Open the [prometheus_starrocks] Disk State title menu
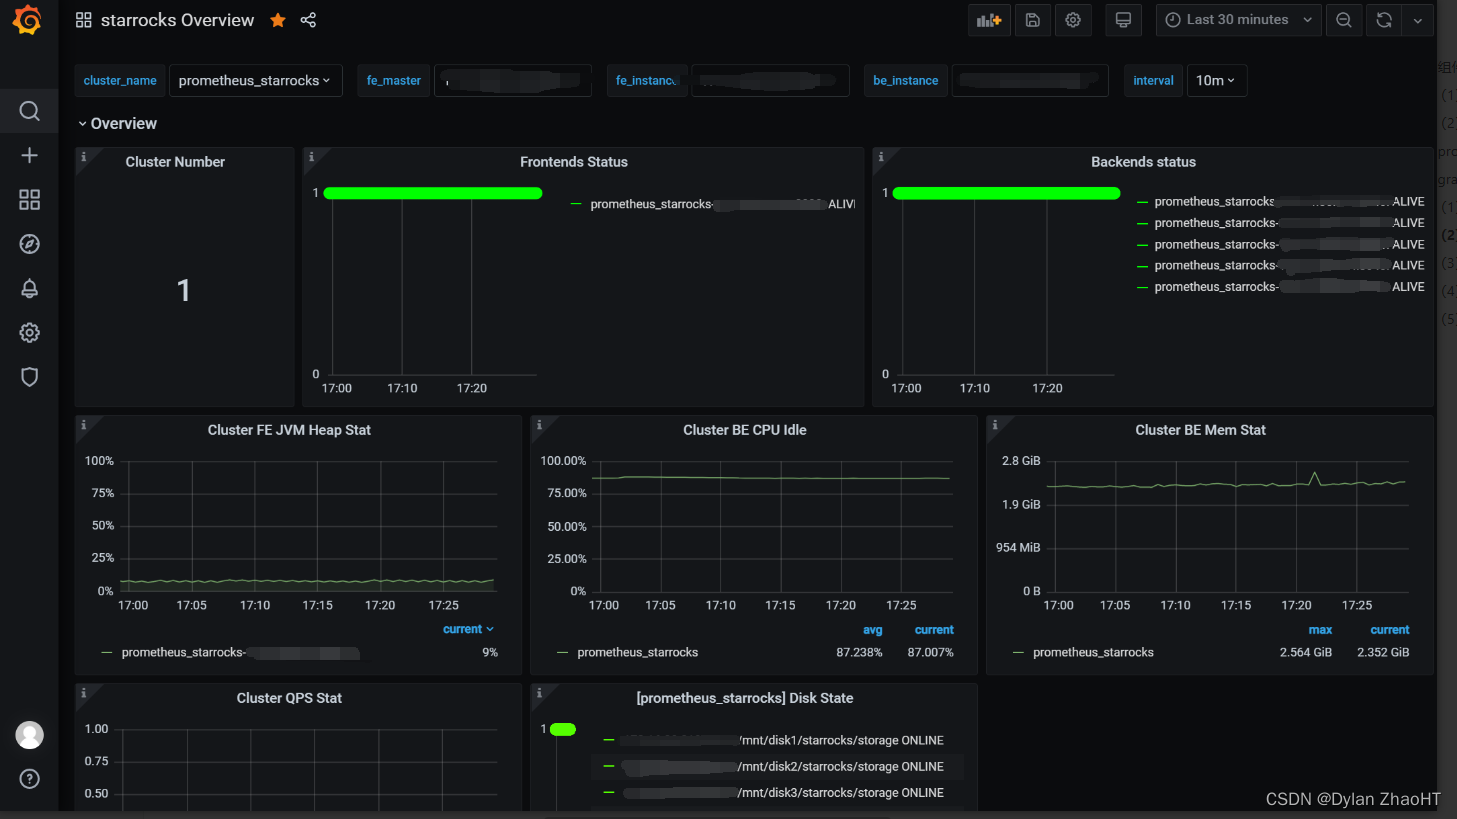1457x819 pixels. 745,698
